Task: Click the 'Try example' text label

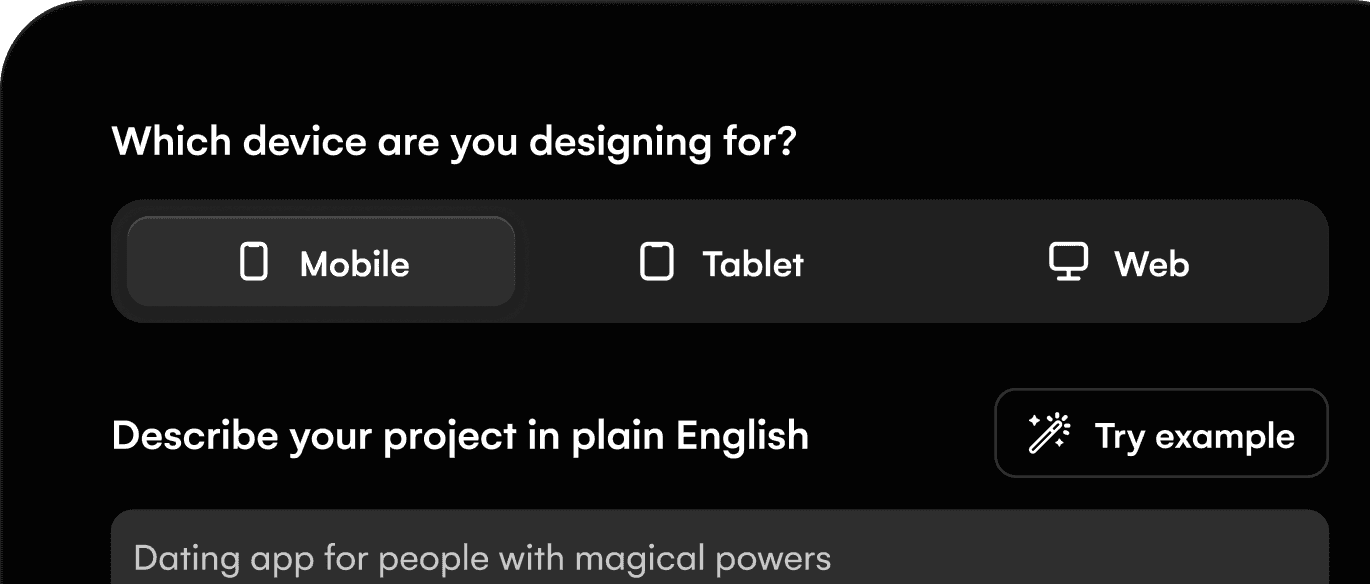Action: coord(1195,436)
